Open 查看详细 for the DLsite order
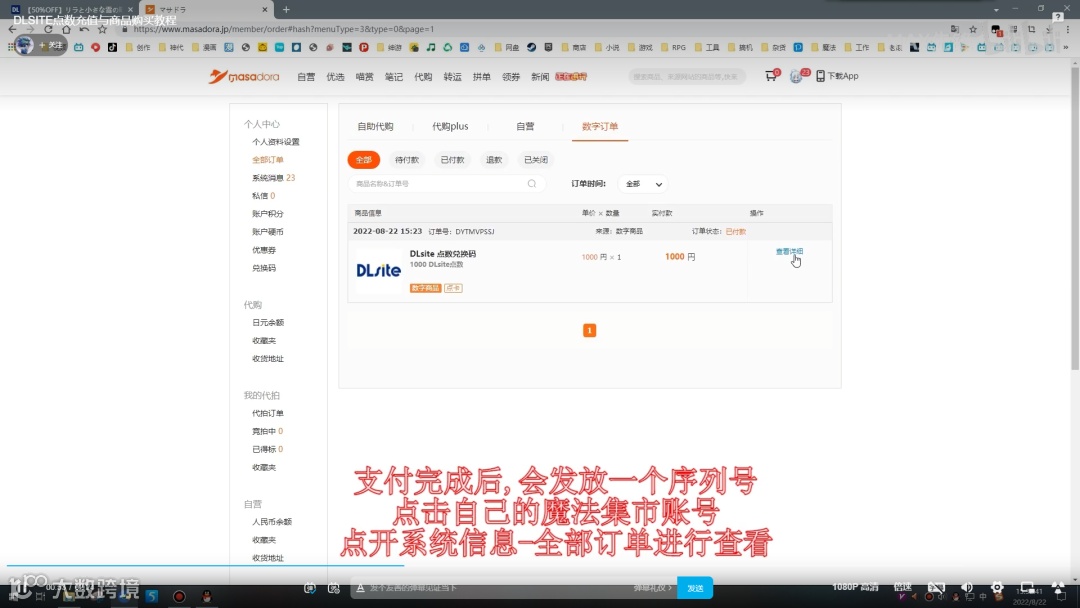 click(789, 251)
